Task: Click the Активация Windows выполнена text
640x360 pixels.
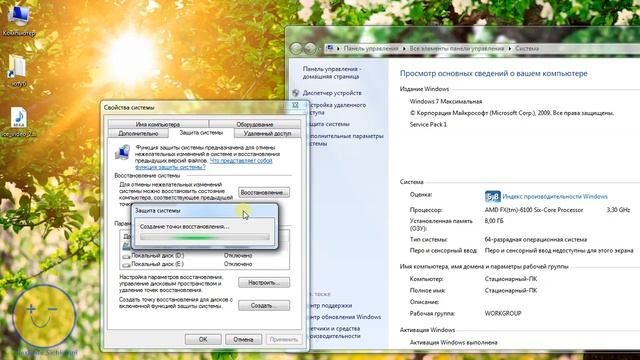Action: tap(453, 342)
